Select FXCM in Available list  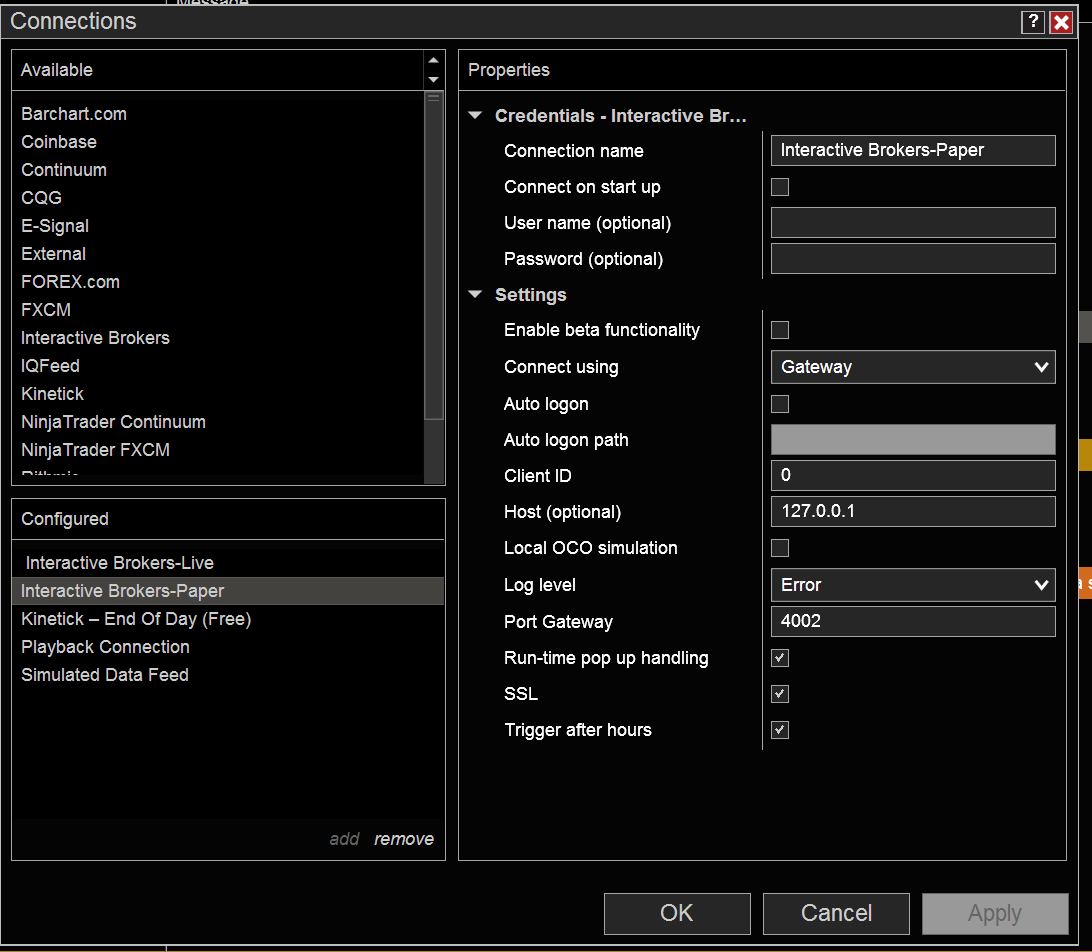click(x=46, y=310)
